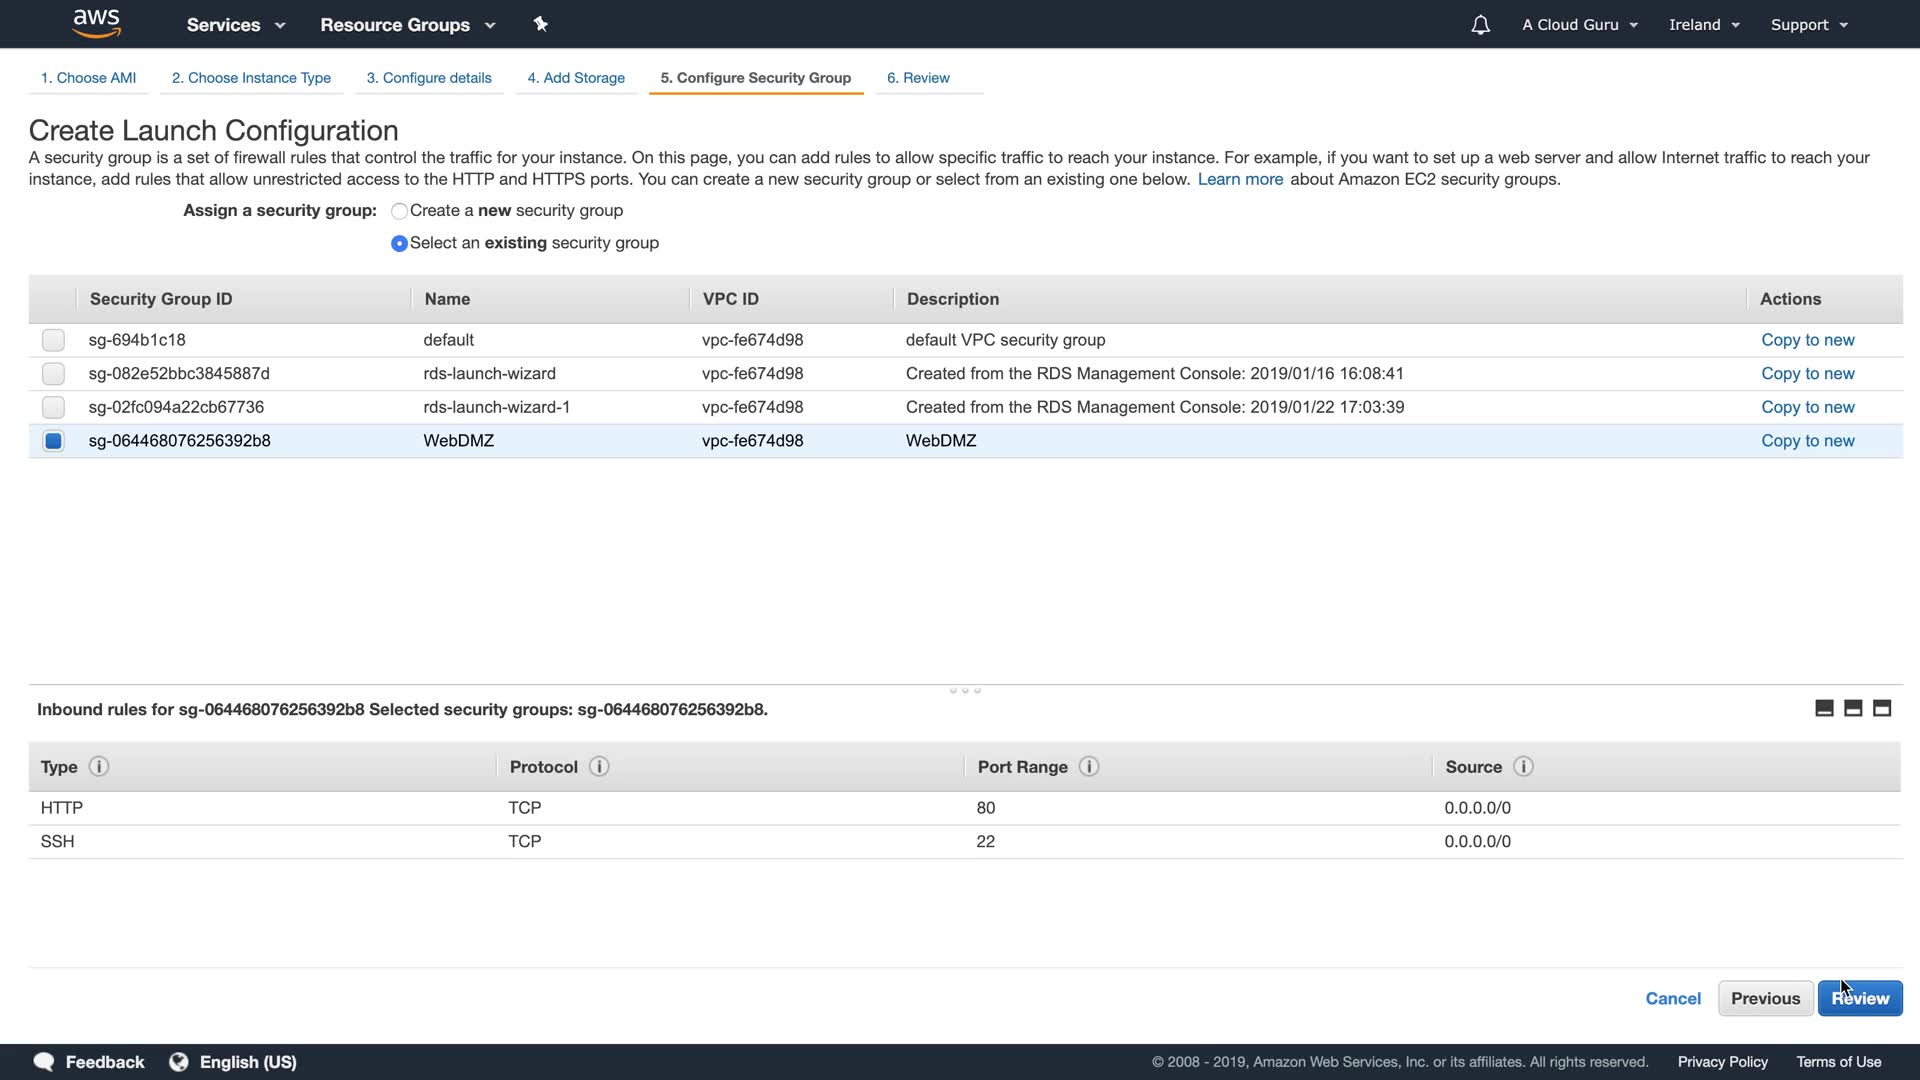The width and height of the screenshot is (1920, 1080).
Task: Switch to the 6. Review tab
Action: [x=918, y=78]
